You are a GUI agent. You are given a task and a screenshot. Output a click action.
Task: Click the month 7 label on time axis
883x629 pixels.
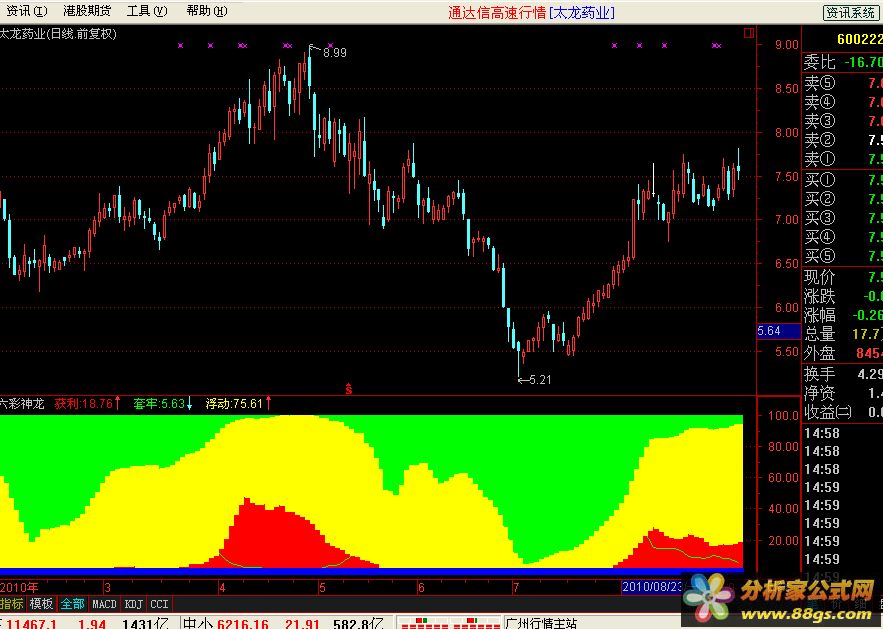click(x=515, y=588)
